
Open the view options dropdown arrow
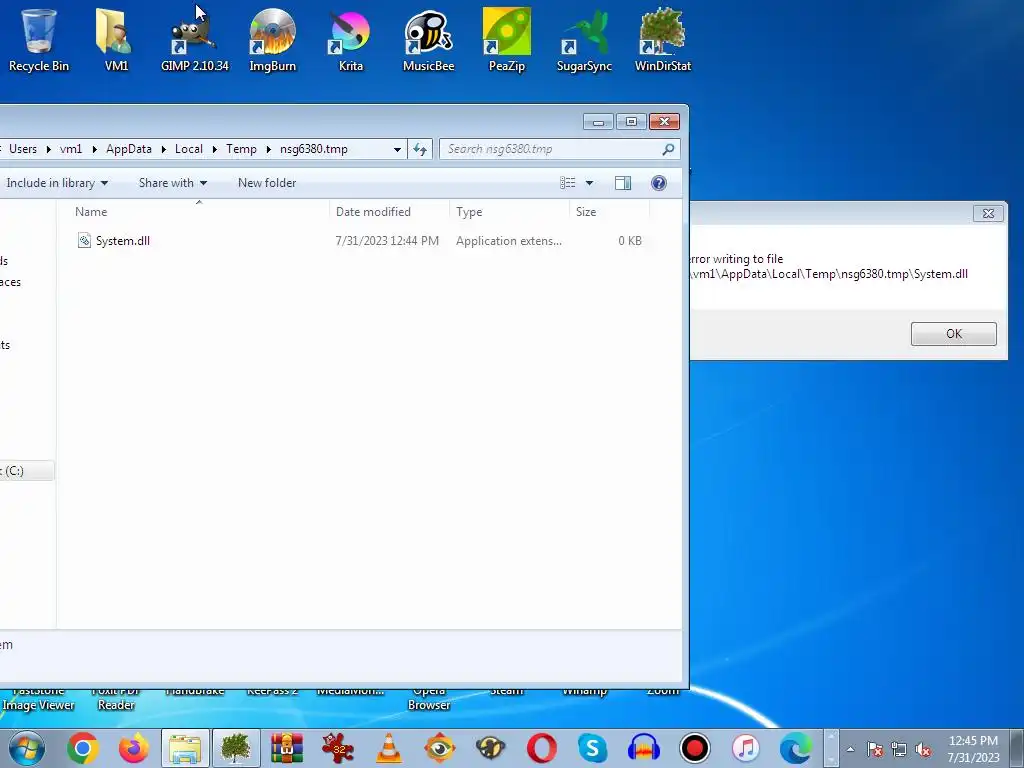coord(589,183)
